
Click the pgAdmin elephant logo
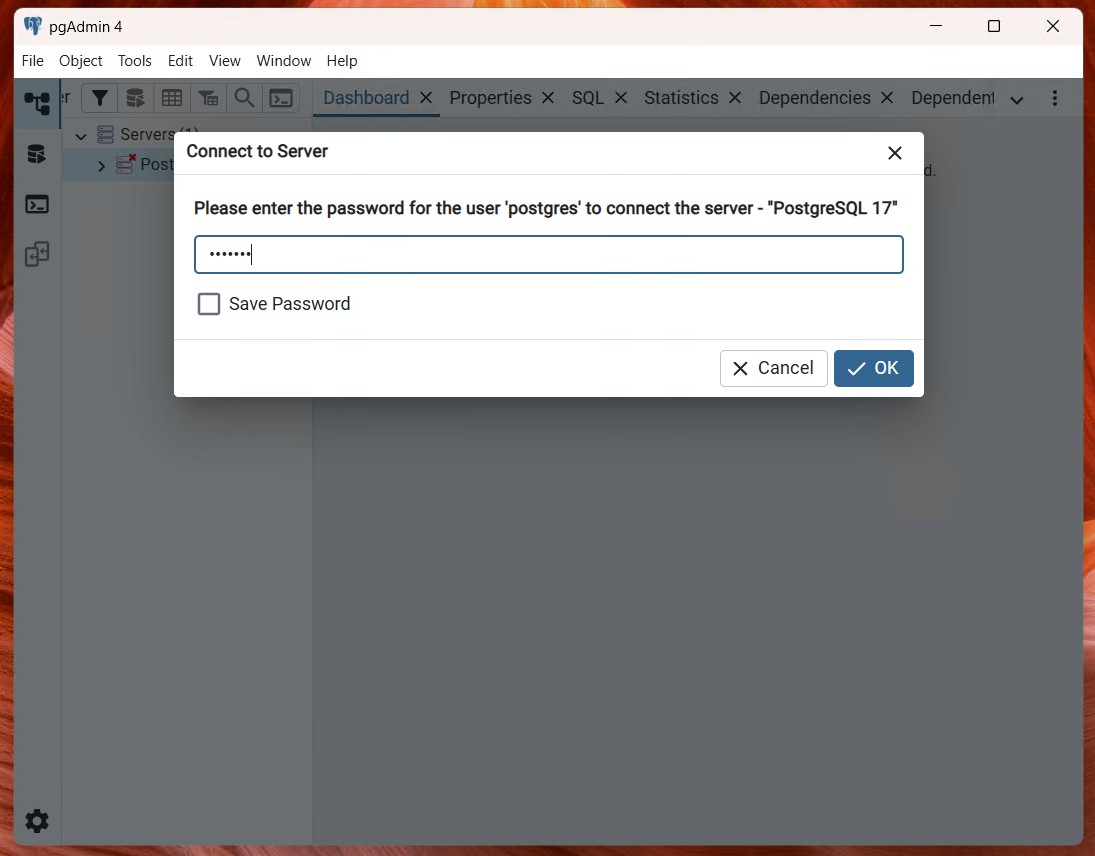tap(33, 27)
